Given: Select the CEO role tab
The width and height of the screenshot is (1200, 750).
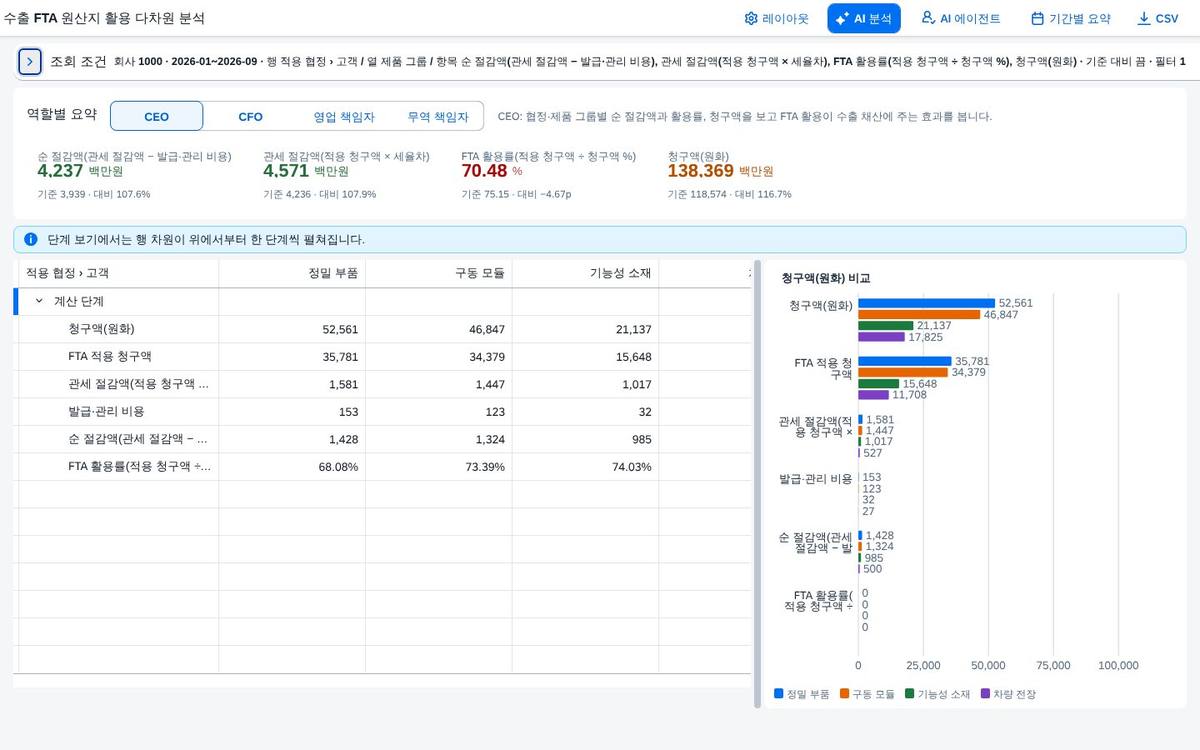Looking at the screenshot, I should point(157,116).
